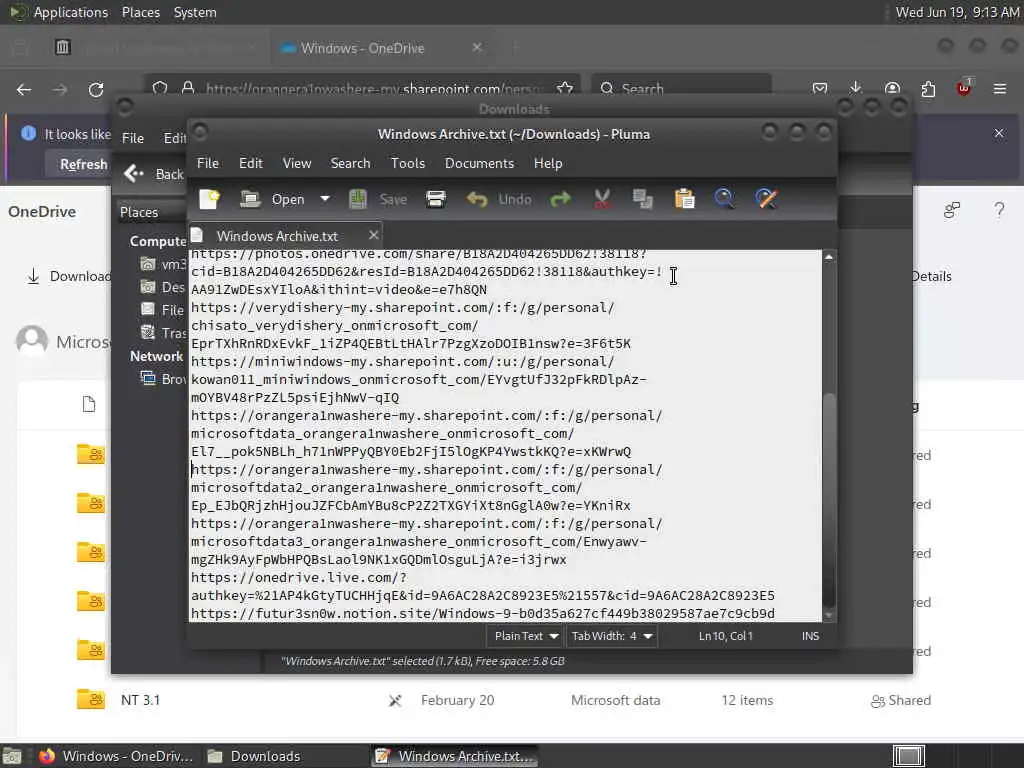Image resolution: width=1024 pixels, height=768 pixels.
Task: Open the Pluma File menu
Action: click(208, 163)
